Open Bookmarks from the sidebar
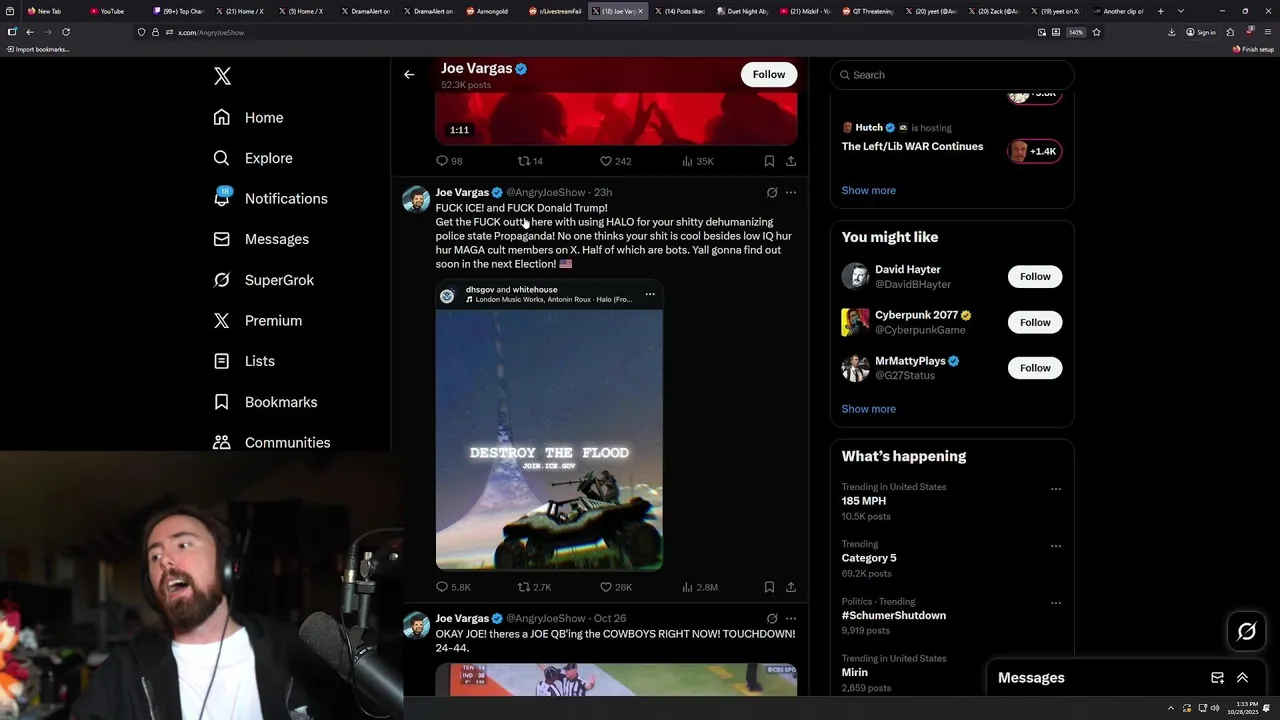 click(x=265, y=402)
